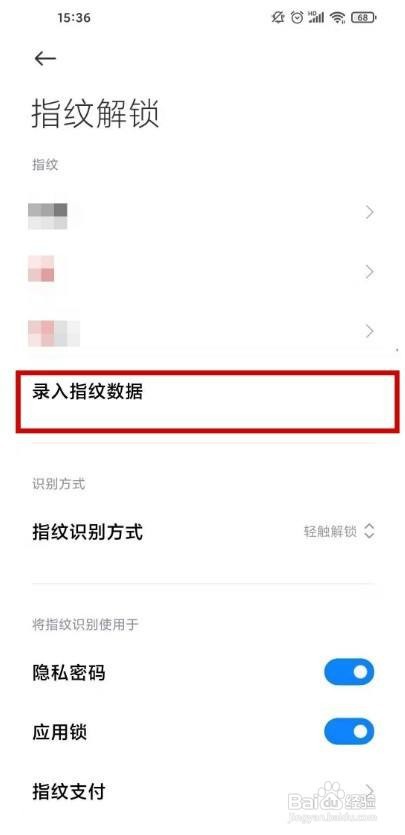Tap the 隐私密码 label

tap(69, 673)
